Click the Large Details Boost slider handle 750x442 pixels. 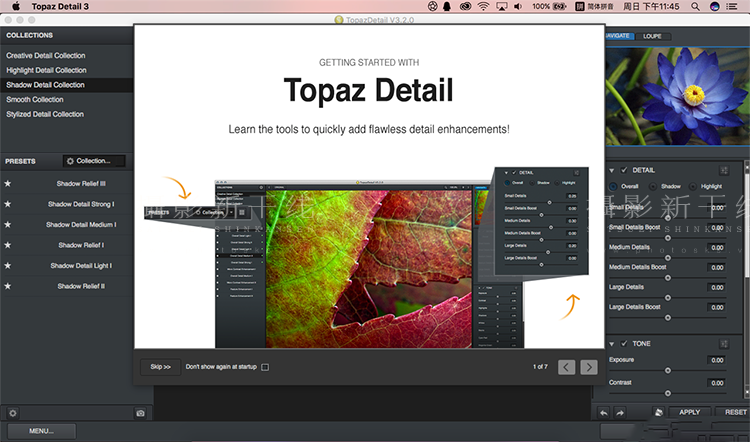(x=668, y=318)
